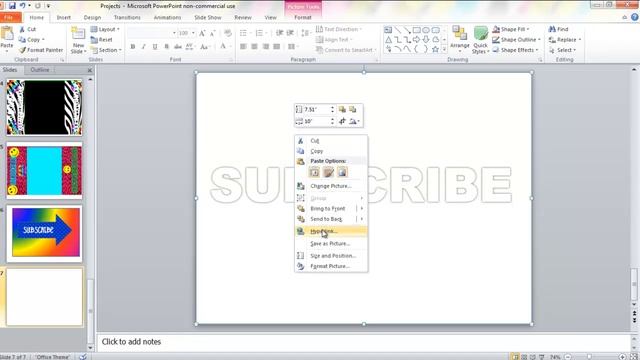
Task: Switch to the Animations ribbon tab
Action: (x=167, y=18)
